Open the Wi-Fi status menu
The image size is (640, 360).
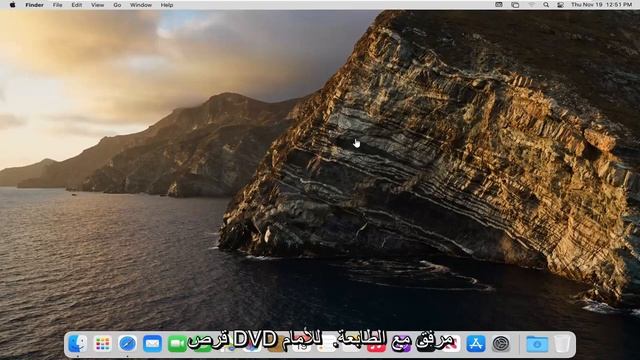click(x=531, y=5)
